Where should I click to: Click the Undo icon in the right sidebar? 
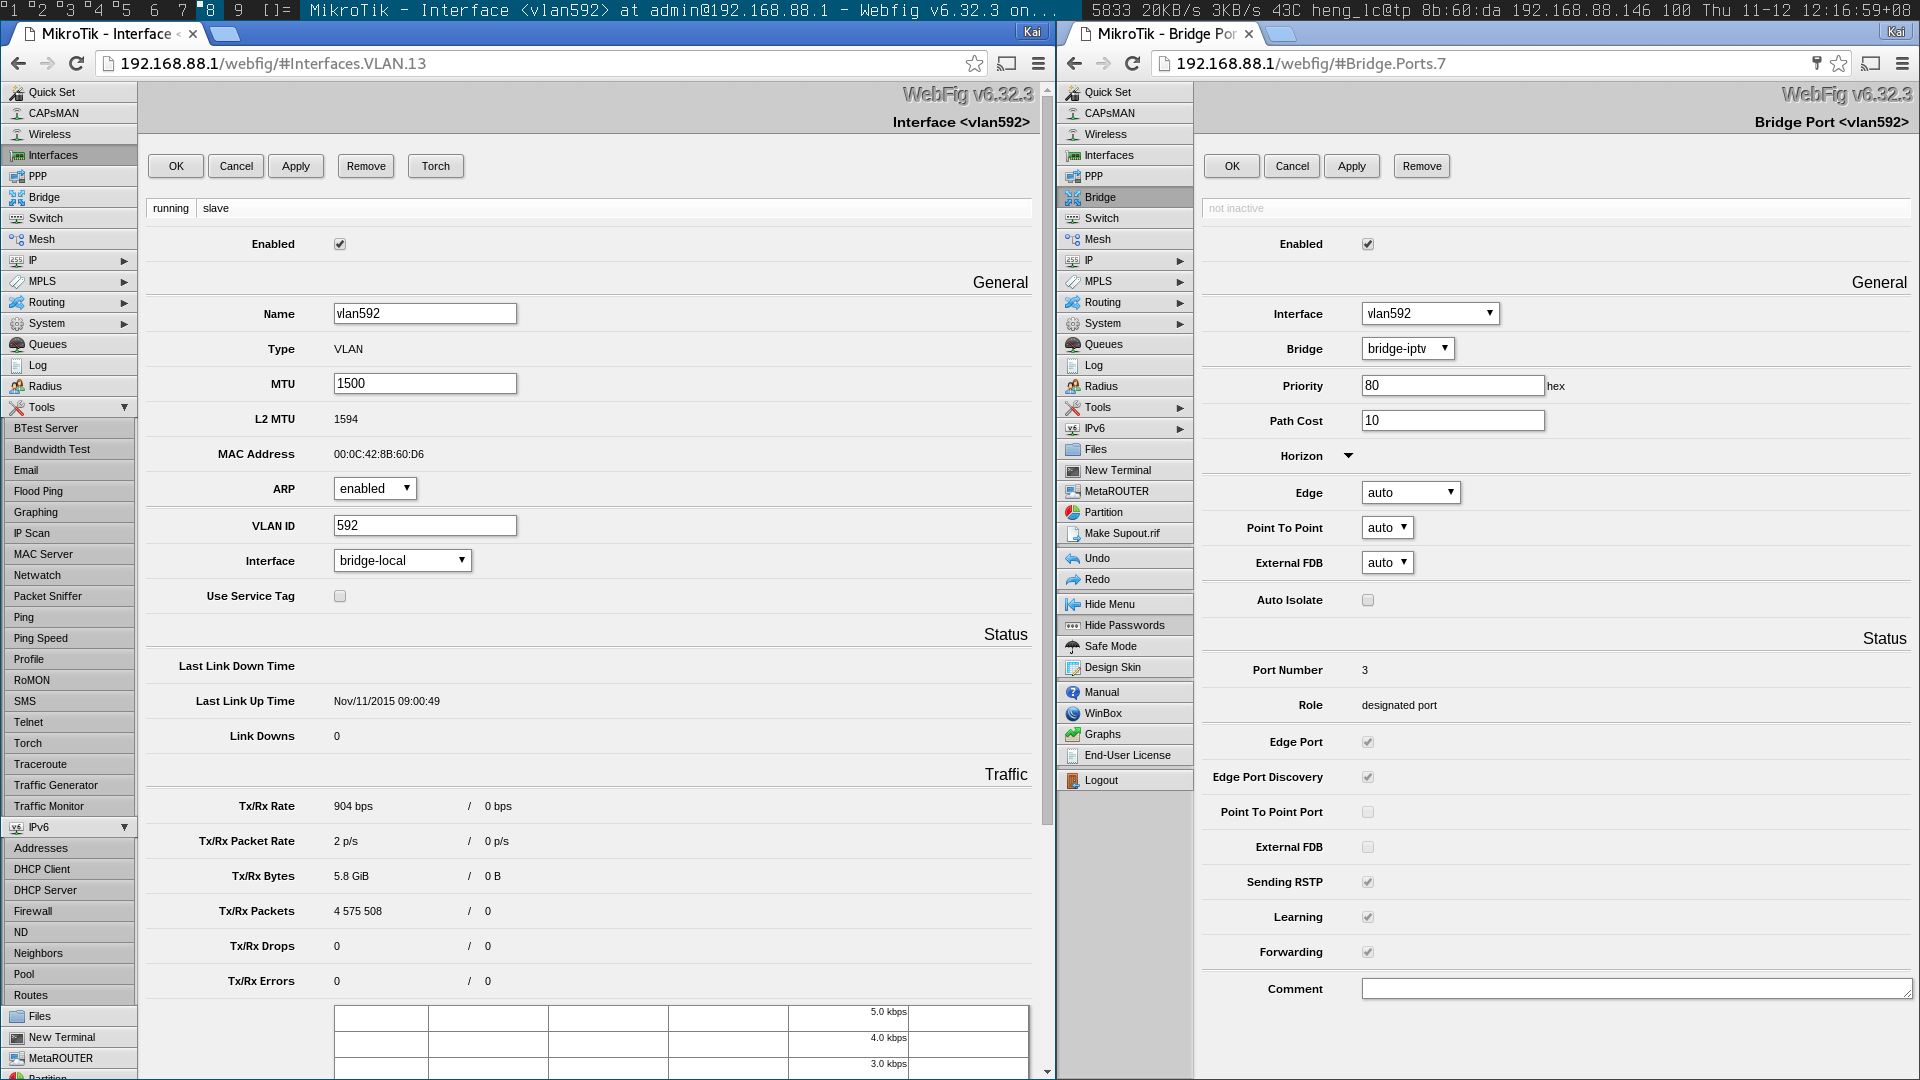[x=1073, y=558]
